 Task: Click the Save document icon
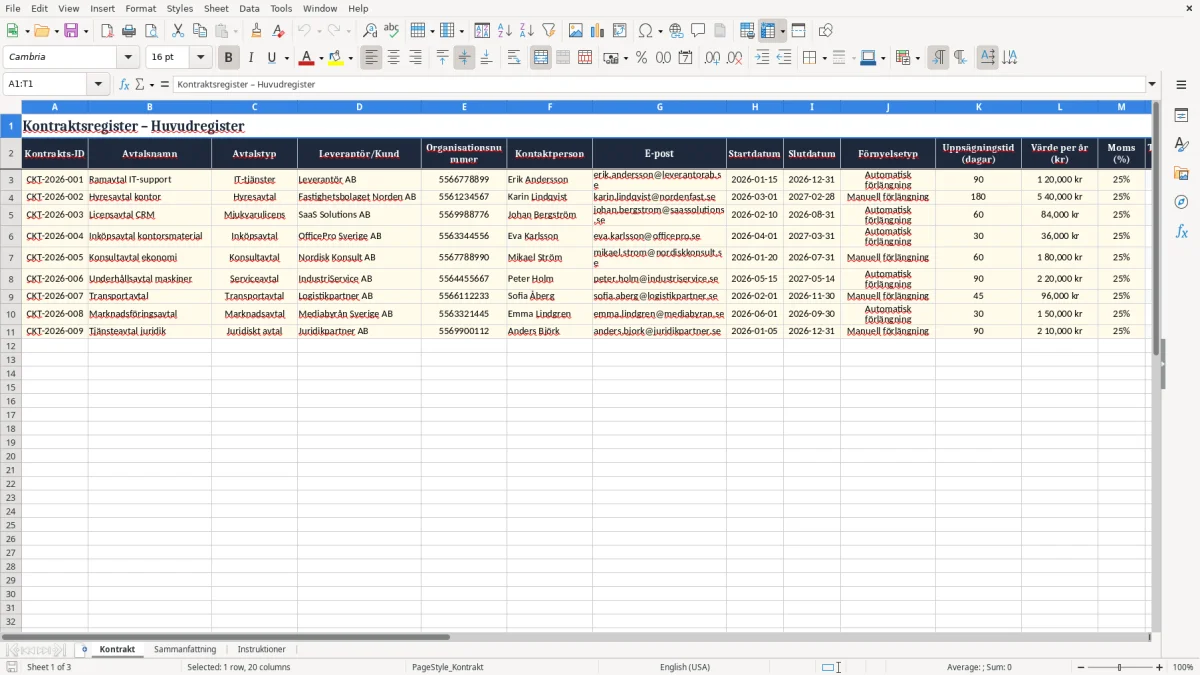71,31
